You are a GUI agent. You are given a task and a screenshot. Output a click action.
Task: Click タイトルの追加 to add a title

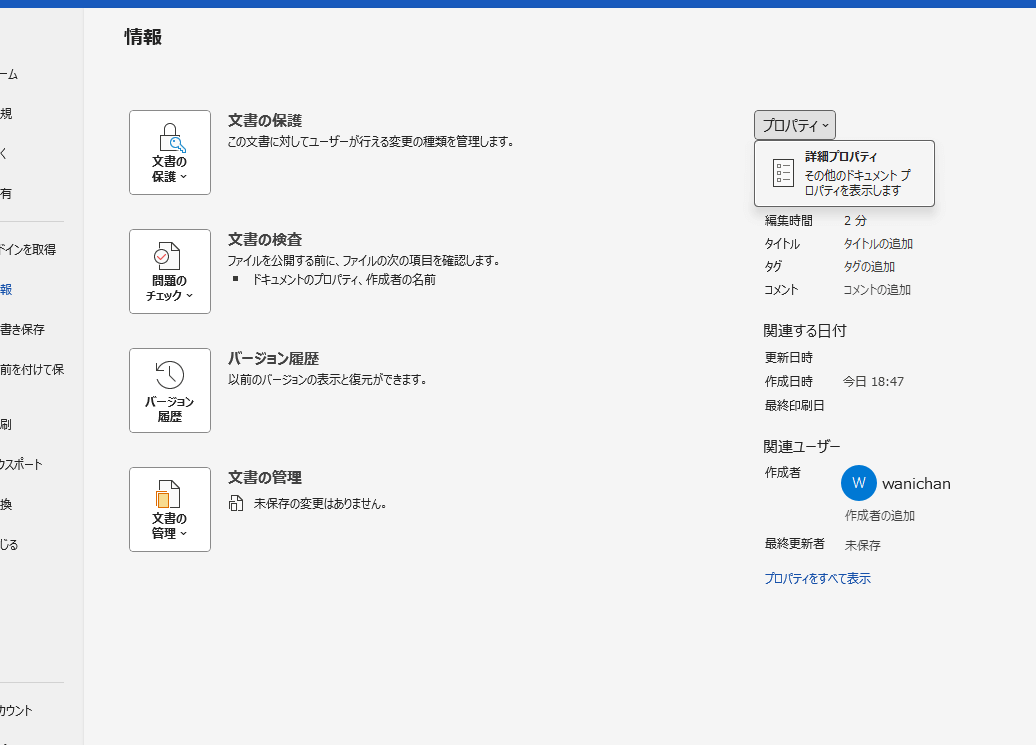click(x=878, y=244)
